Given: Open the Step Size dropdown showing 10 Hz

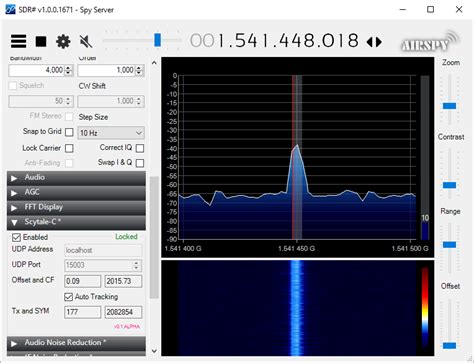Looking at the screenshot, I should click(x=111, y=133).
